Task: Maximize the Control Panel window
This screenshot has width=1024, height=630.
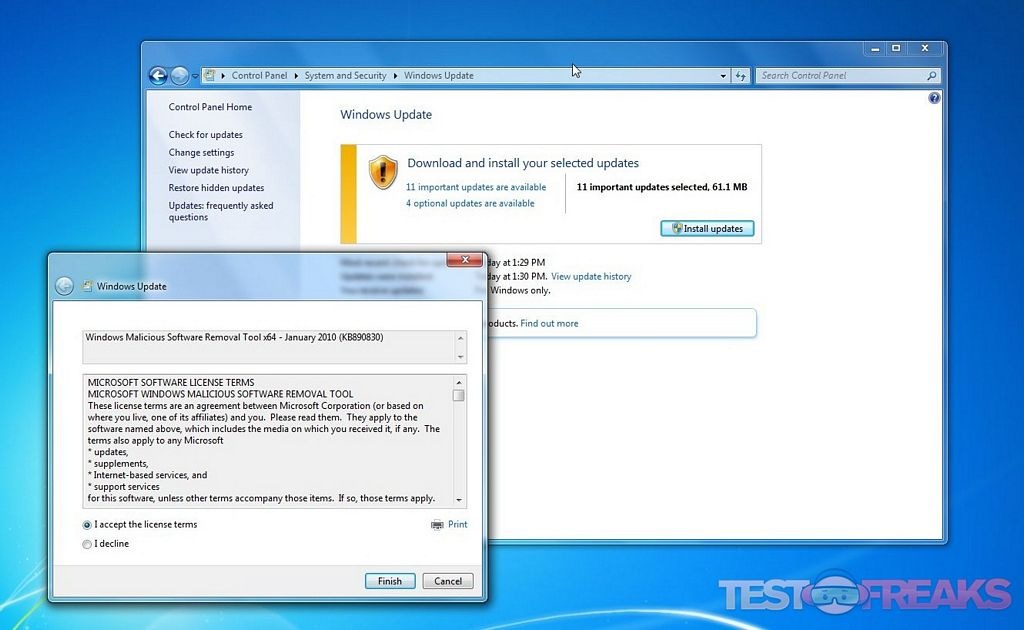Action: pyautogui.click(x=896, y=48)
